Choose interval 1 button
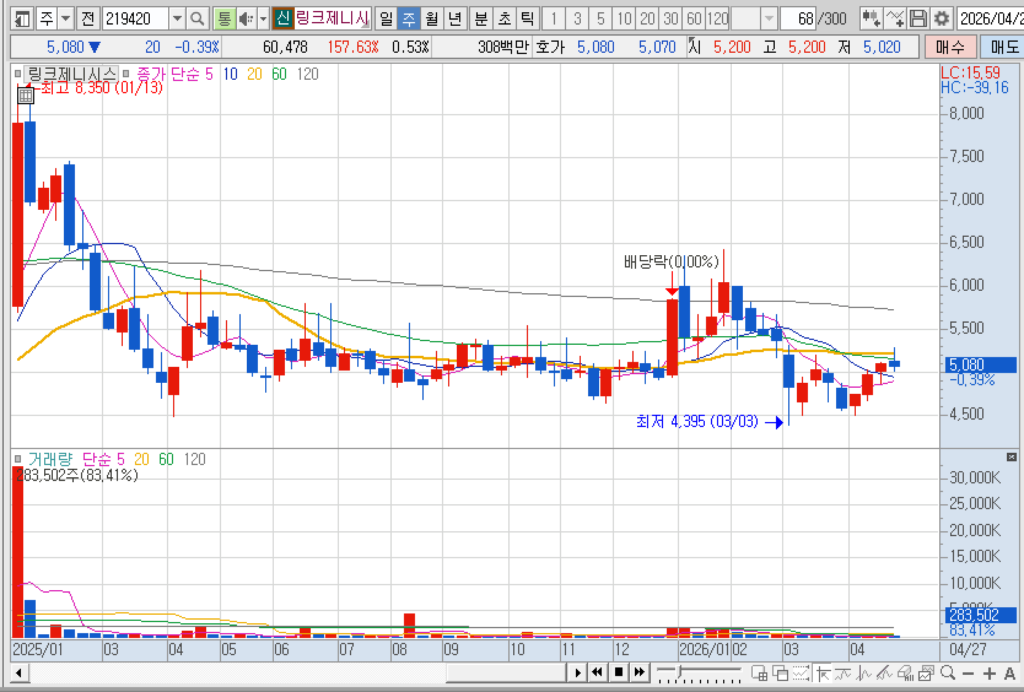The height and width of the screenshot is (692, 1024). point(554,18)
